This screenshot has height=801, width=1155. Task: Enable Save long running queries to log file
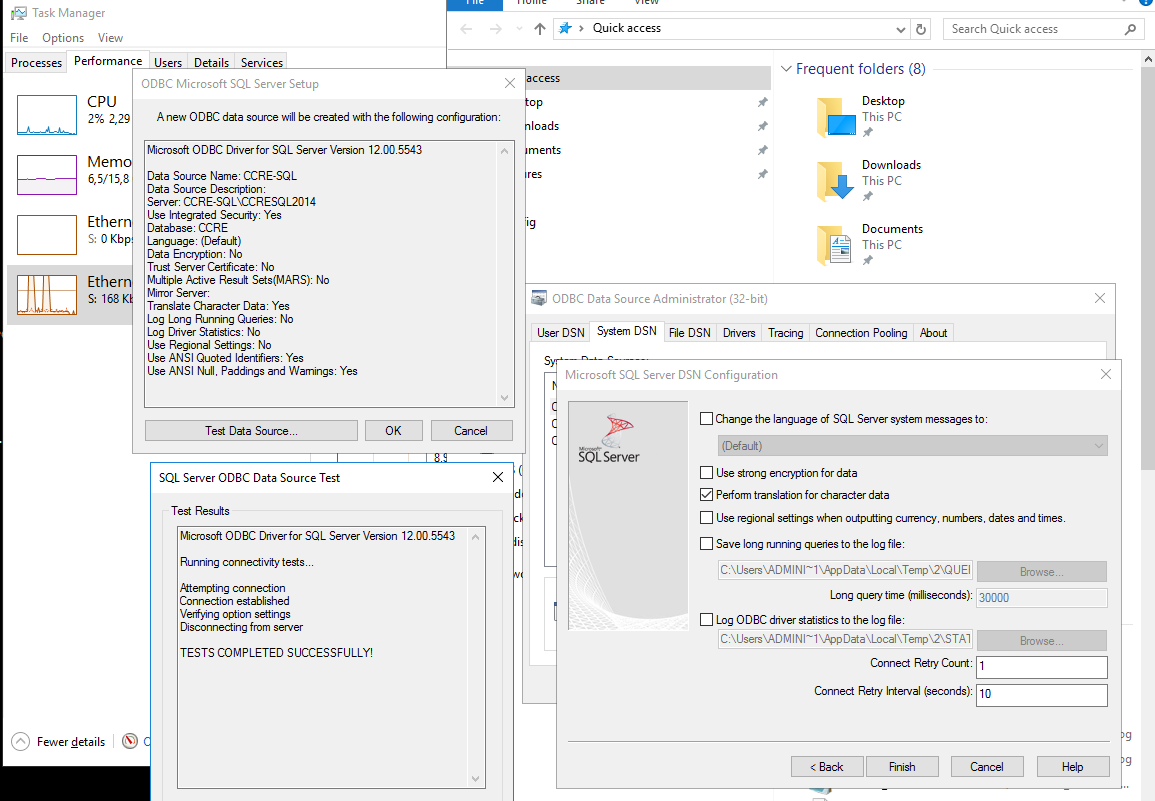pos(706,544)
